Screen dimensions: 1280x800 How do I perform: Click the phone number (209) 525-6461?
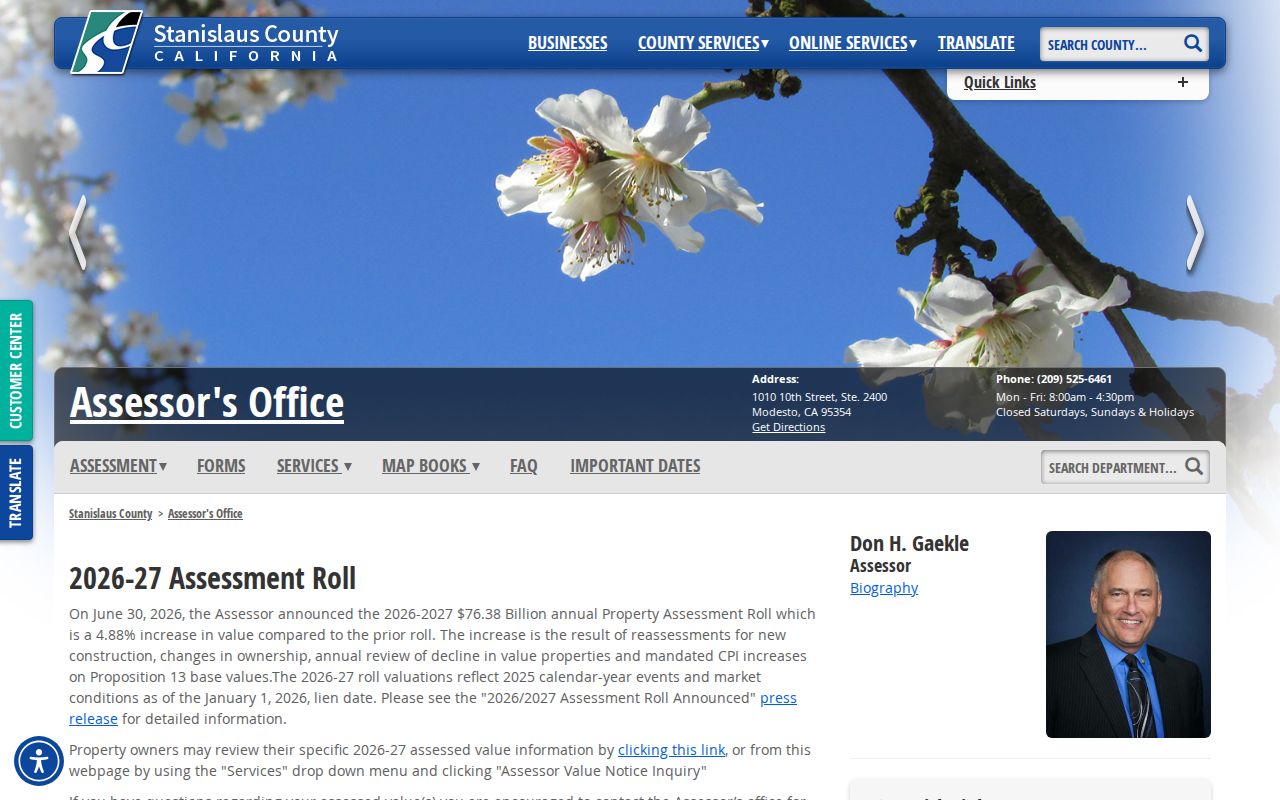(x=1074, y=379)
